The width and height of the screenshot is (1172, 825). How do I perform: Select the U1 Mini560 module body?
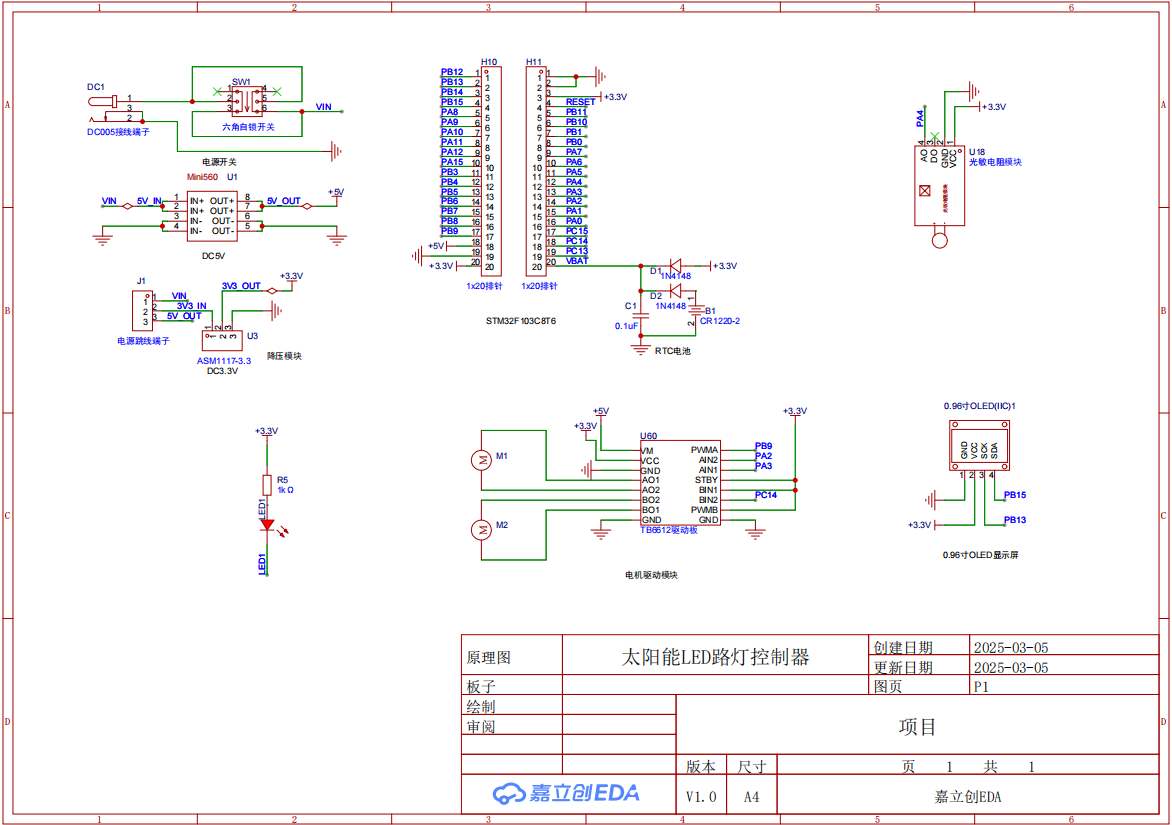pyautogui.click(x=212, y=216)
